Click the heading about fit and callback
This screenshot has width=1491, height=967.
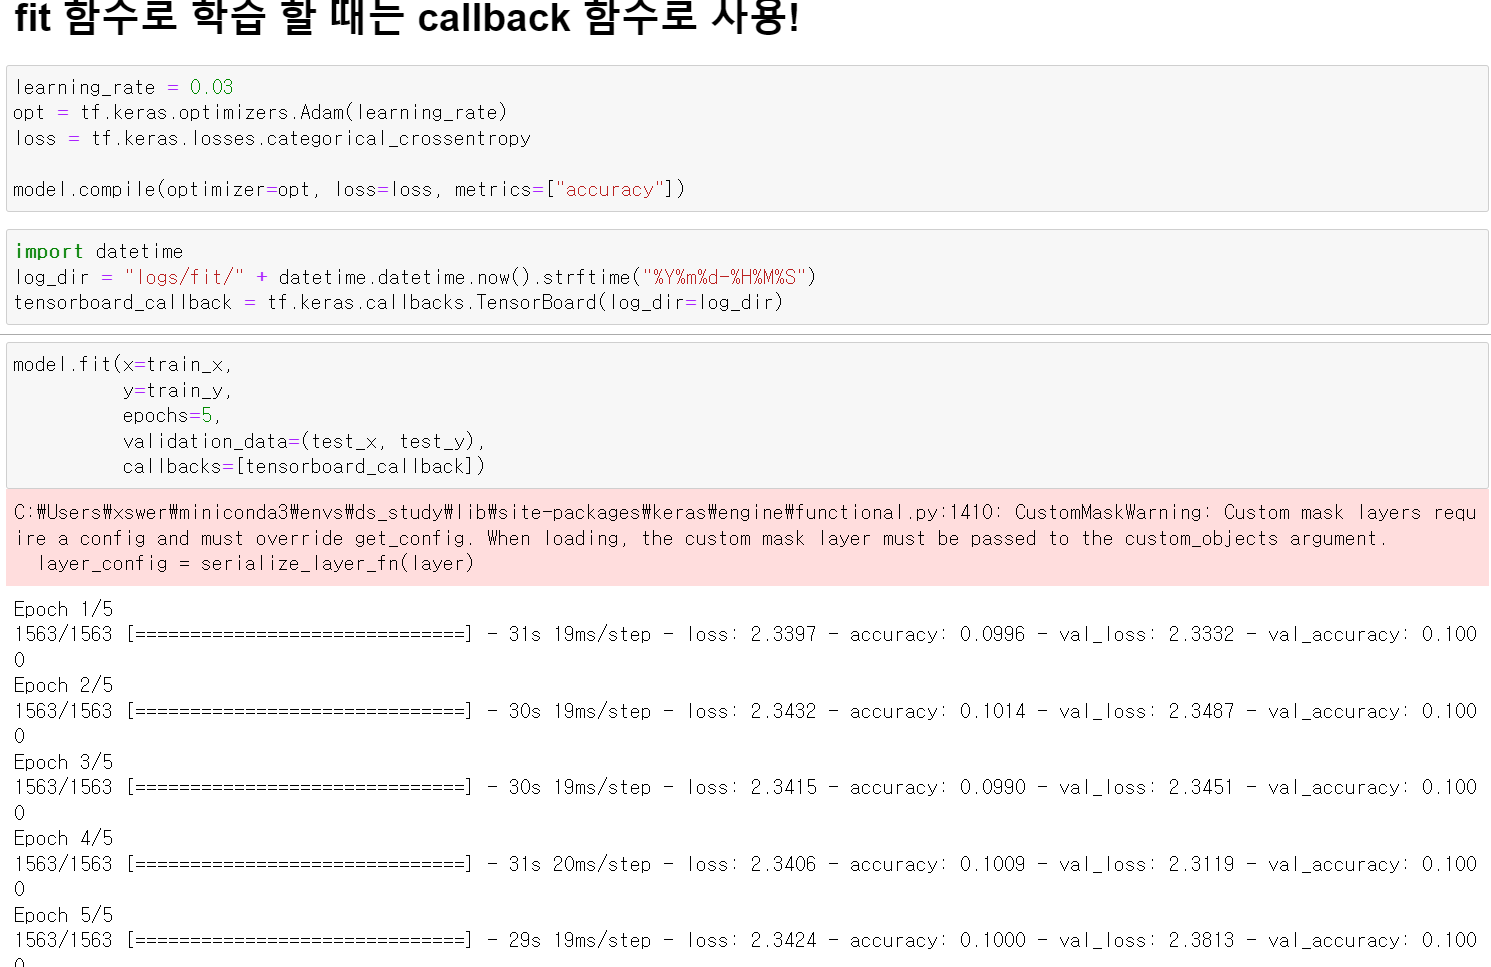pyautogui.click(x=407, y=18)
